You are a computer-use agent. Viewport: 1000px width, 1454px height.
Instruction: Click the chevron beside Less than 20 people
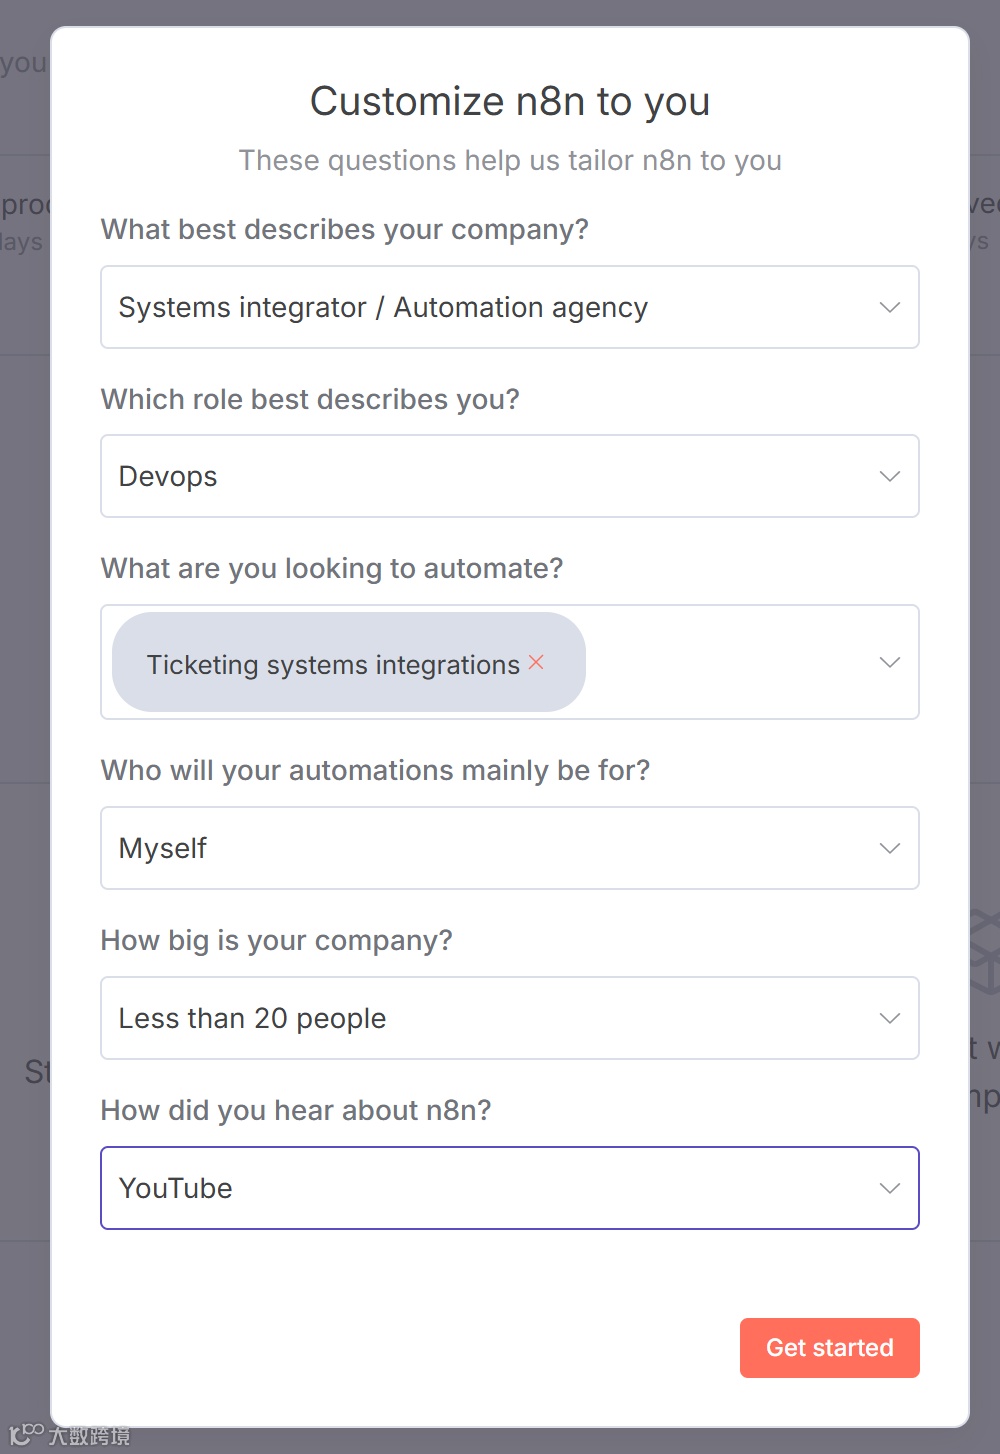click(889, 1018)
